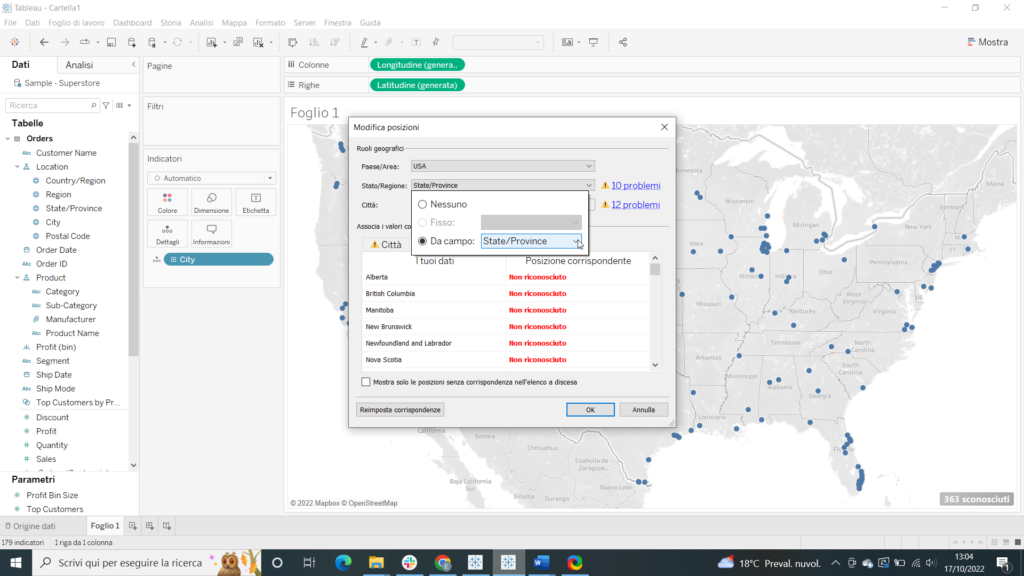This screenshot has height=576, width=1024.
Task: Open the Da campo field dropdown
Action: [x=578, y=241]
